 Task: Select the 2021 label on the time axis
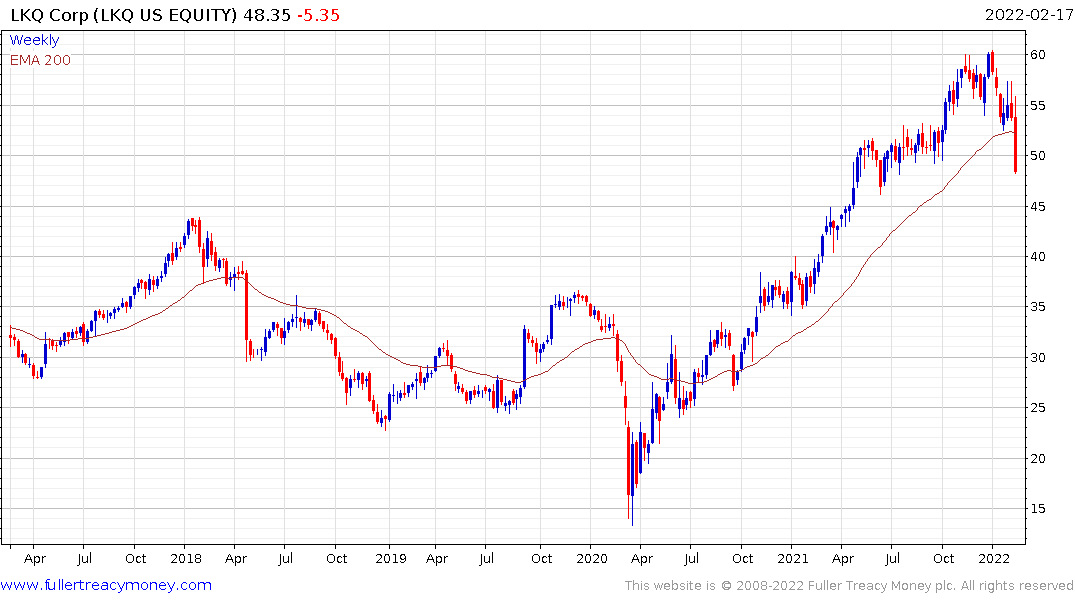793,558
